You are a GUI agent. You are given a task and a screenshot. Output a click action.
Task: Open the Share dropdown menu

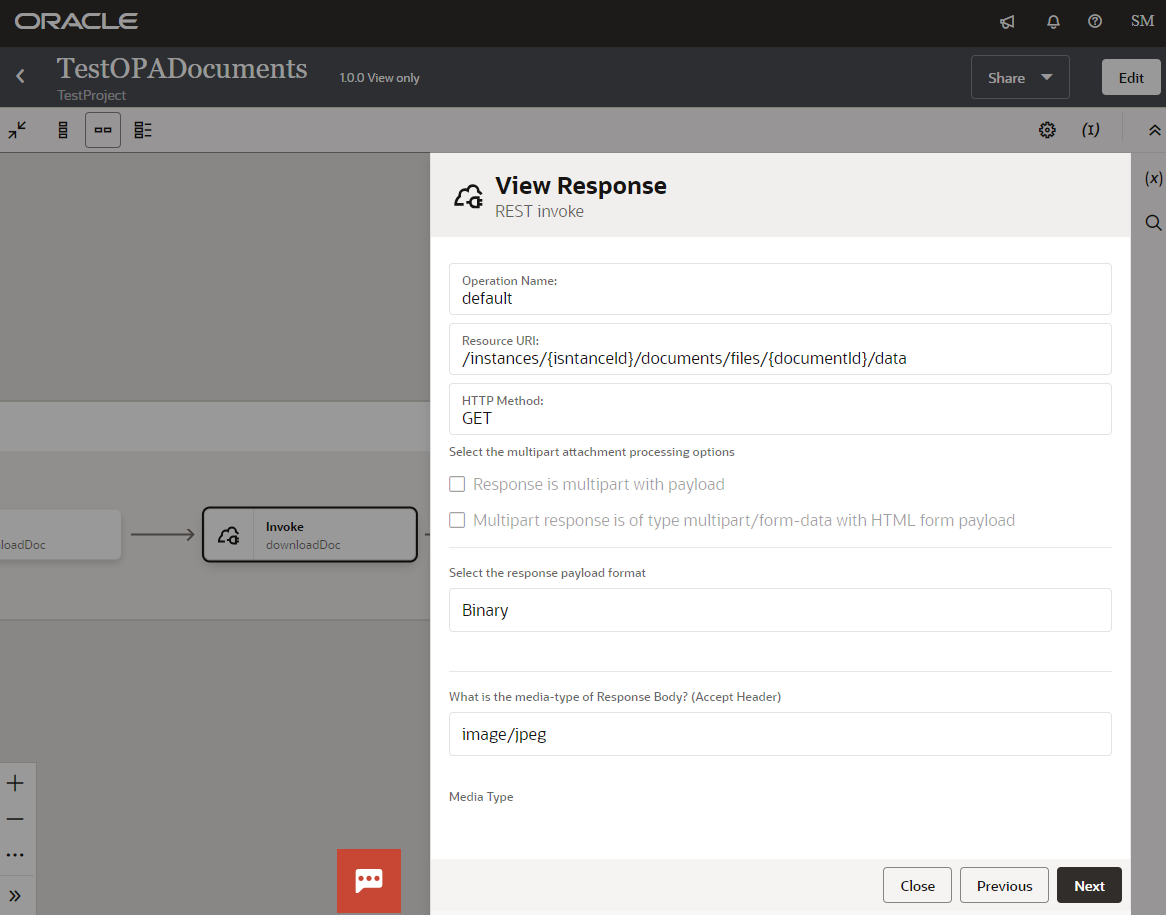pyautogui.click(x=1020, y=77)
